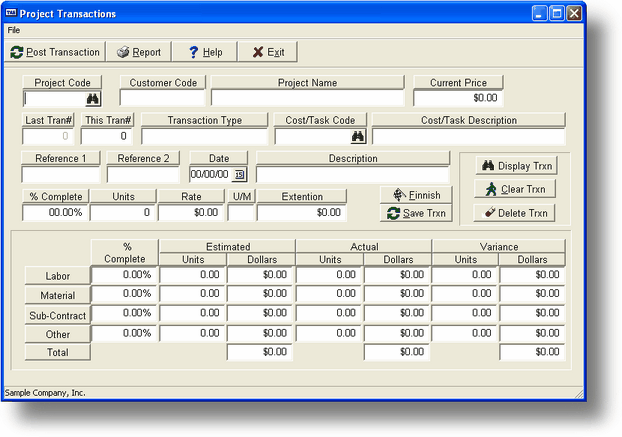Click the Delete Trxn button

click(x=514, y=213)
